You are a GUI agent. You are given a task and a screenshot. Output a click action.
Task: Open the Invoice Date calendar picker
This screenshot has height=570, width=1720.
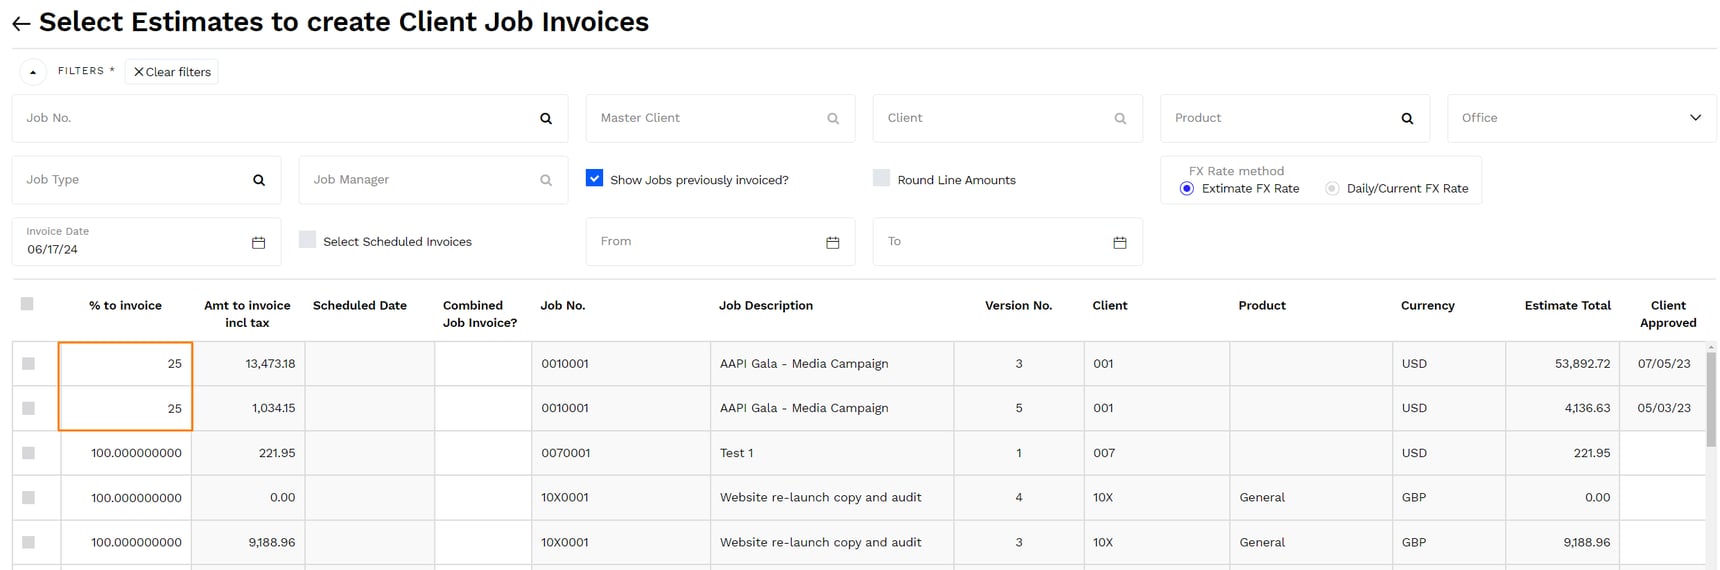coord(258,242)
